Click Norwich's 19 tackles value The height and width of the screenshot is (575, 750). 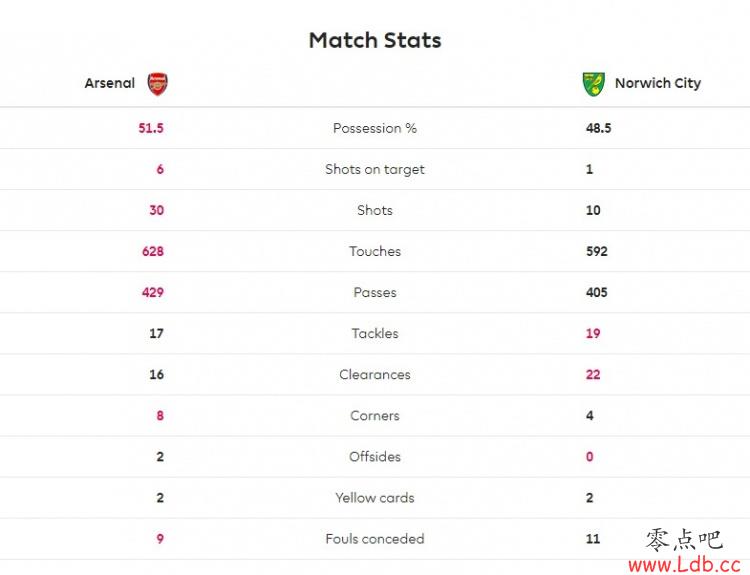tap(593, 333)
